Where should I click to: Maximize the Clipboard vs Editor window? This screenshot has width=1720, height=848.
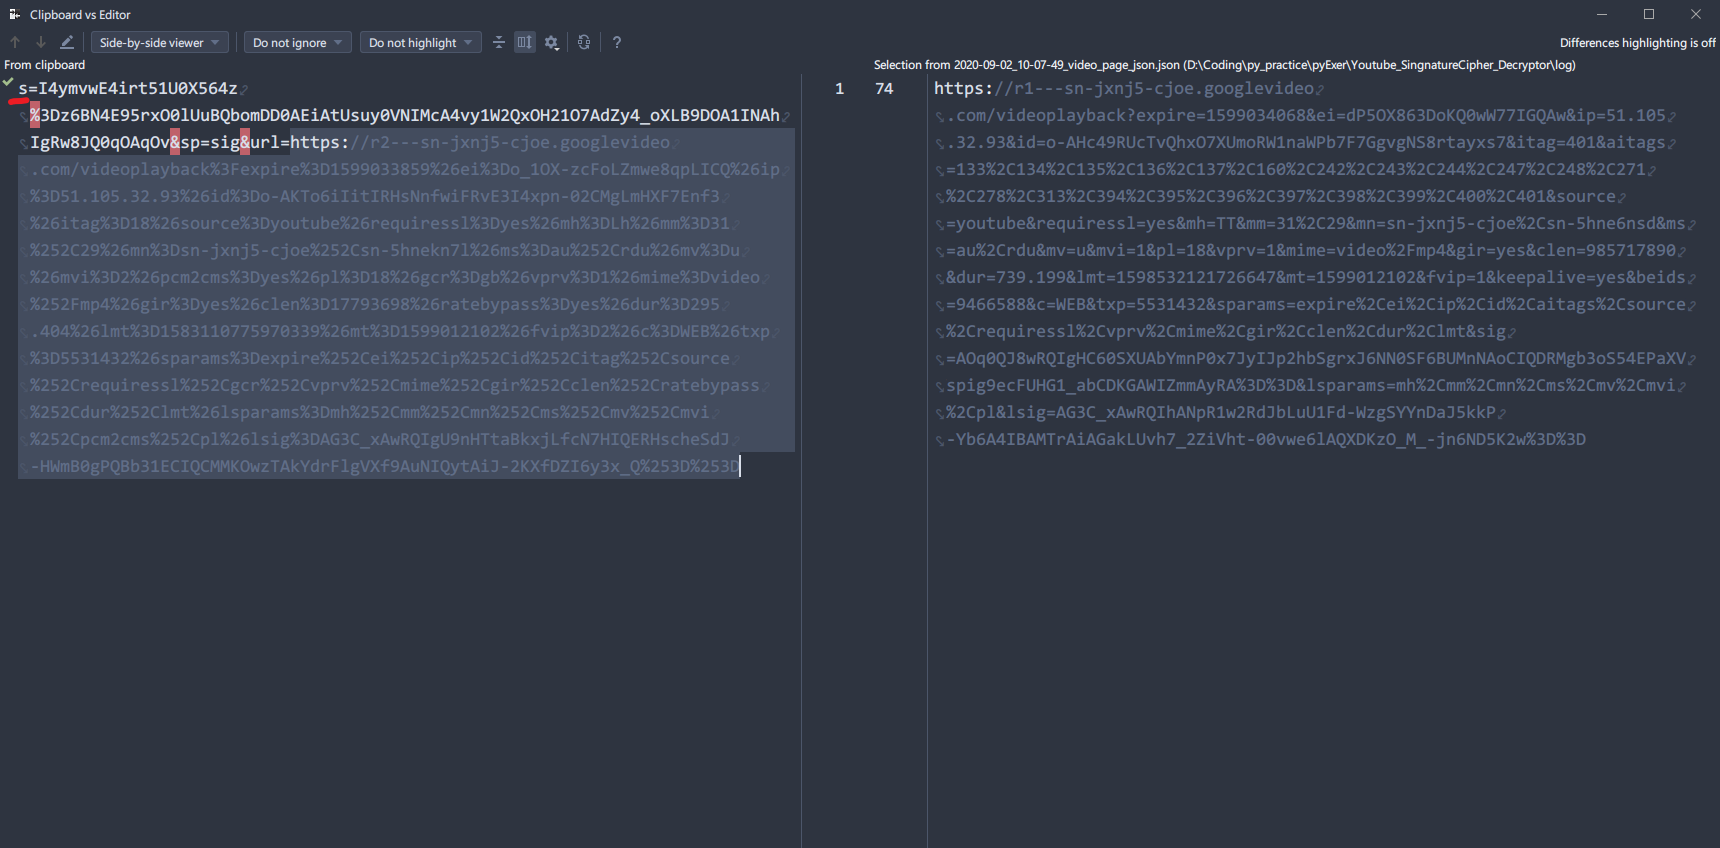point(1649,14)
